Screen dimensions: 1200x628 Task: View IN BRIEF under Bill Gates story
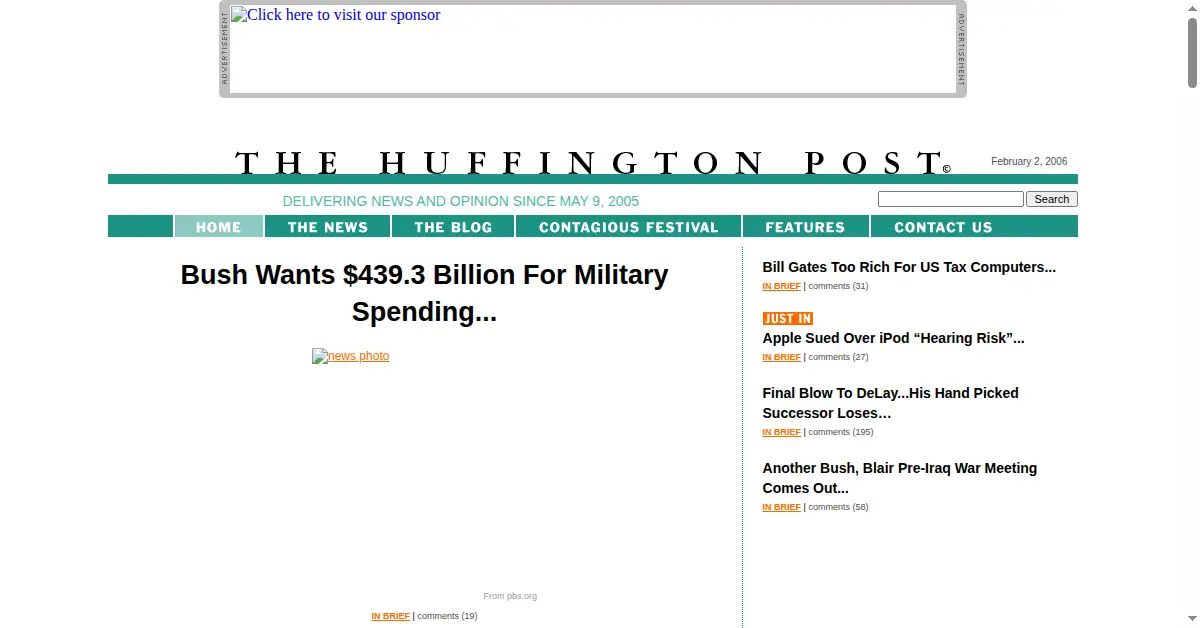tap(781, 286)
